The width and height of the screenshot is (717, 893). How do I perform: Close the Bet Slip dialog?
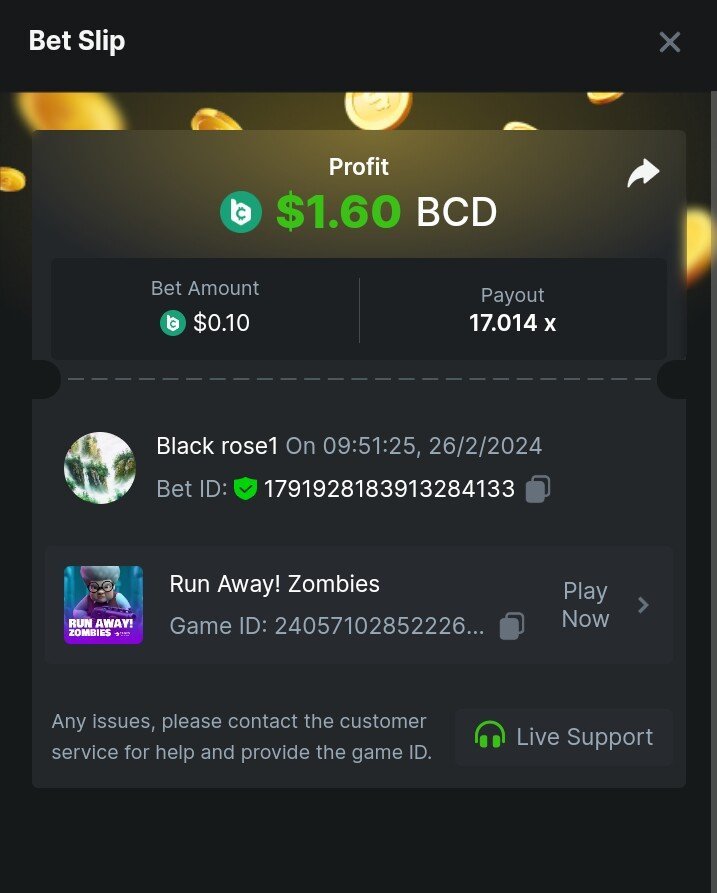(x=669, y=42)
